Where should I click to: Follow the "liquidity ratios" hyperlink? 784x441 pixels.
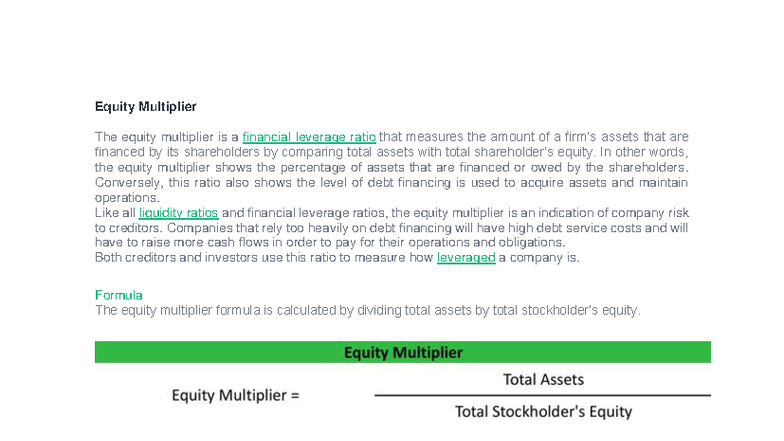point(178,213)
